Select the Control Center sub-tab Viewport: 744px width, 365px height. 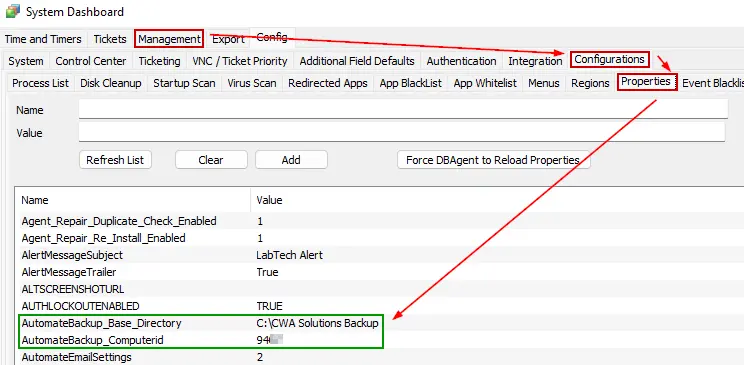coord(91,61)
